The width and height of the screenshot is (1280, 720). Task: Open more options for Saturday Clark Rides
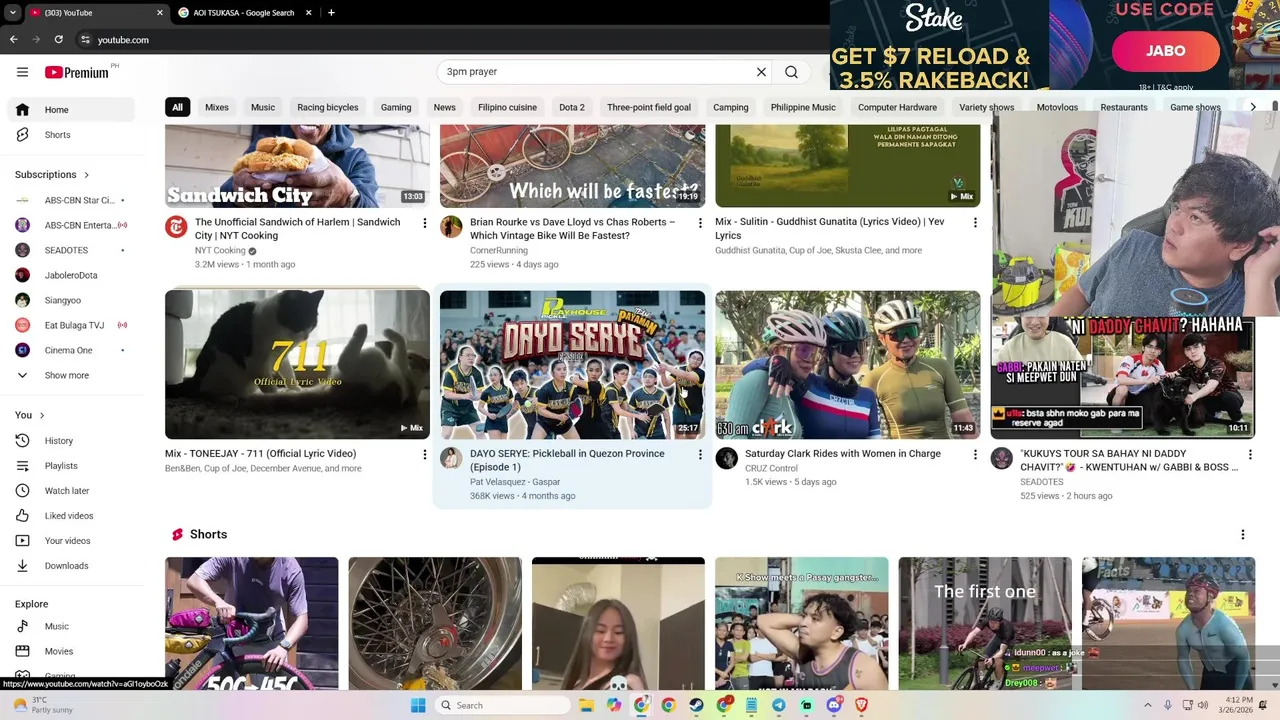coord(975,454)
